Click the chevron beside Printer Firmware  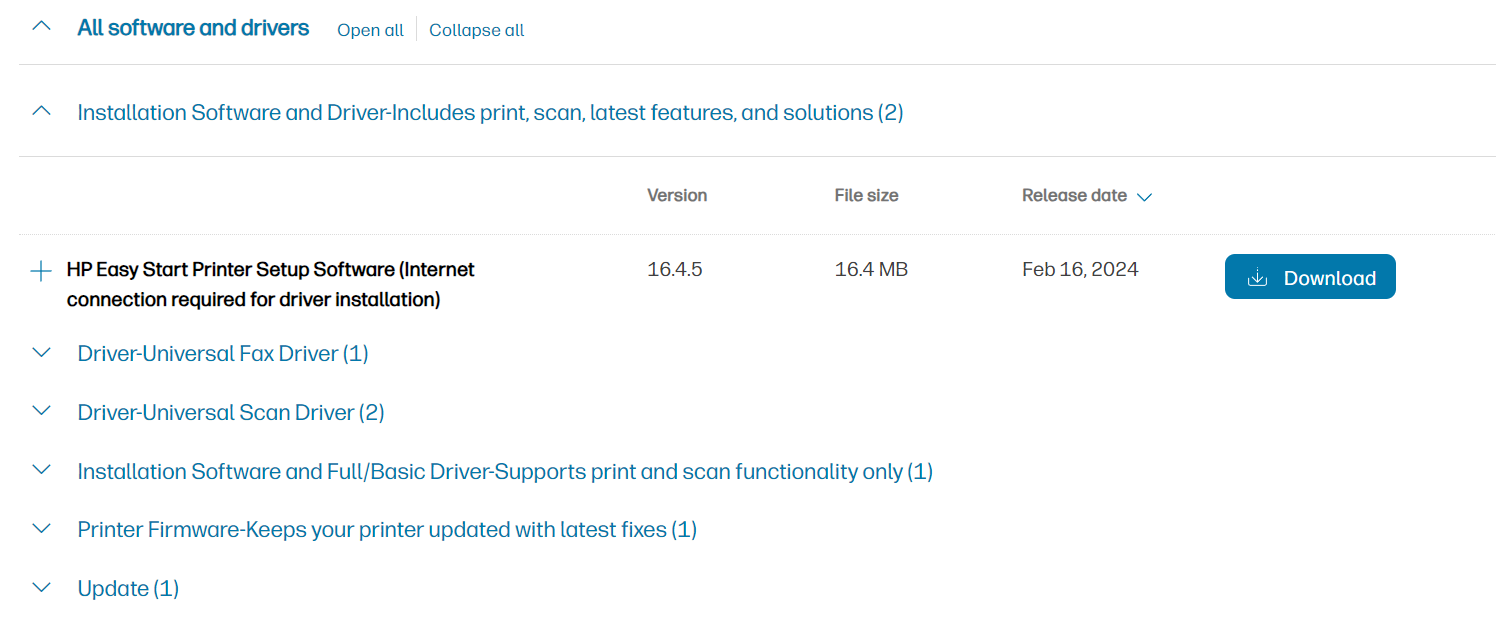pyautogui.click(x=40, y=529)
